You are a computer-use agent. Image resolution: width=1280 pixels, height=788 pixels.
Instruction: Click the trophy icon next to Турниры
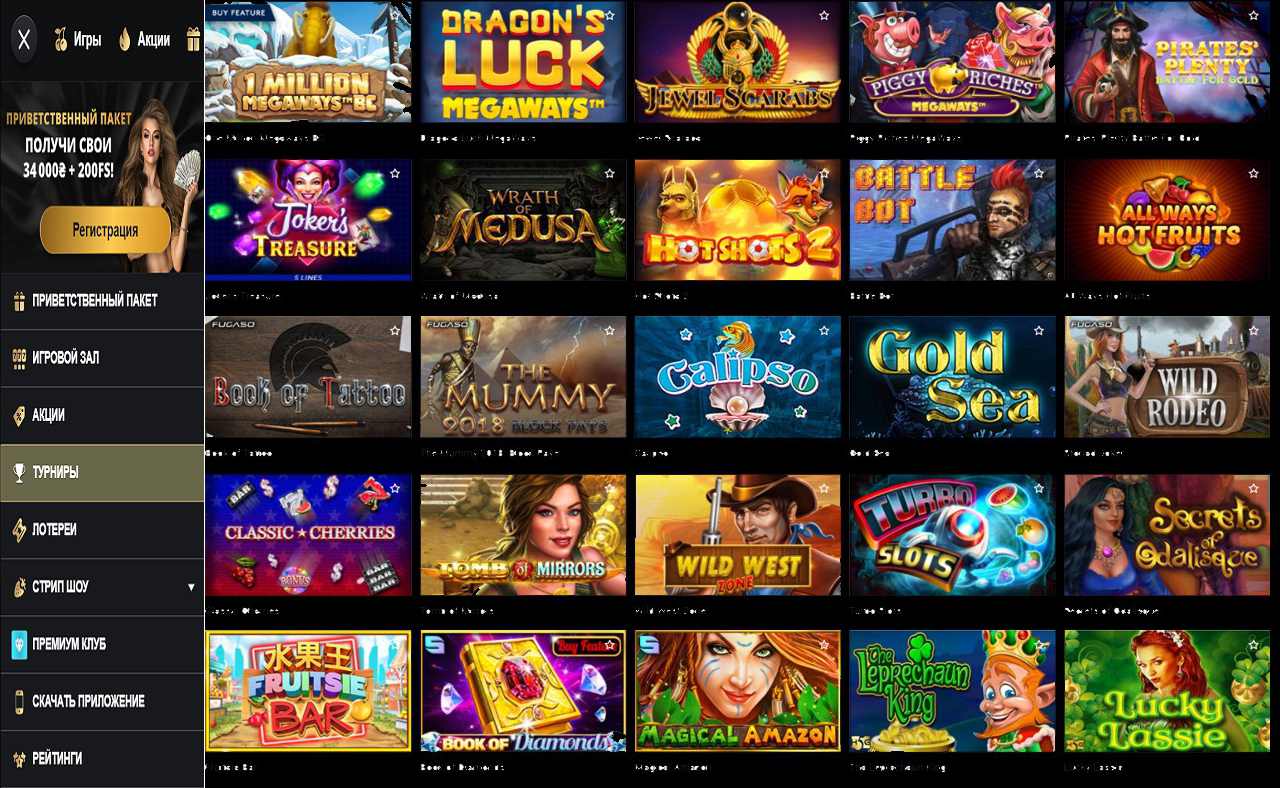click(19, 473)
